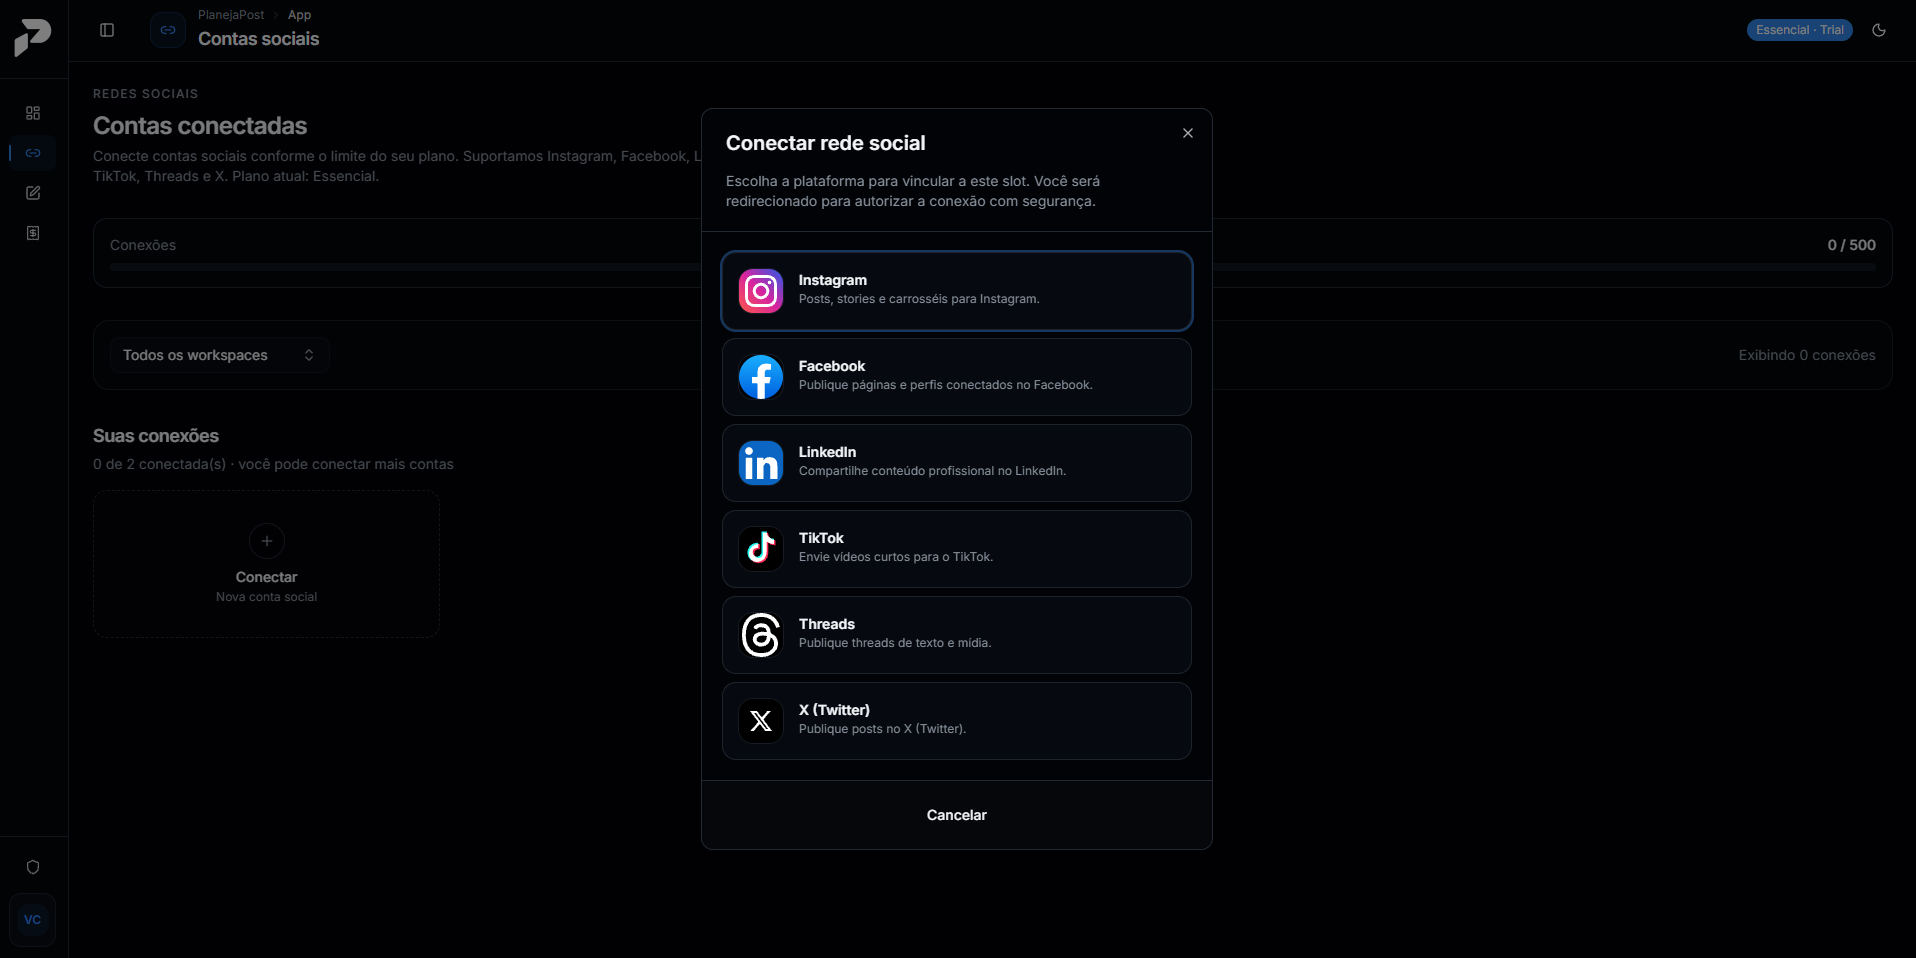
Task: Select LinkedIn from the platform list
Action: pyautogui.click(x=957, y=463)
